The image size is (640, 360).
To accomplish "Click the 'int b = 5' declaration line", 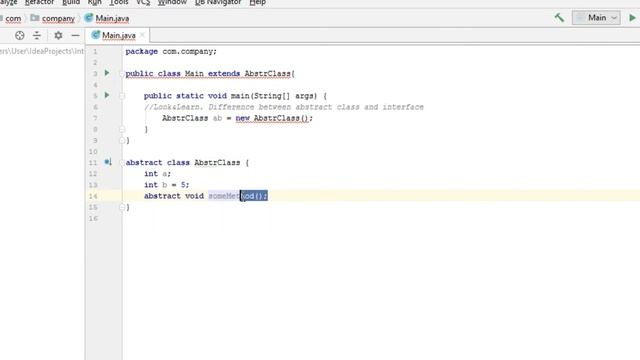I will click(167, 185).
